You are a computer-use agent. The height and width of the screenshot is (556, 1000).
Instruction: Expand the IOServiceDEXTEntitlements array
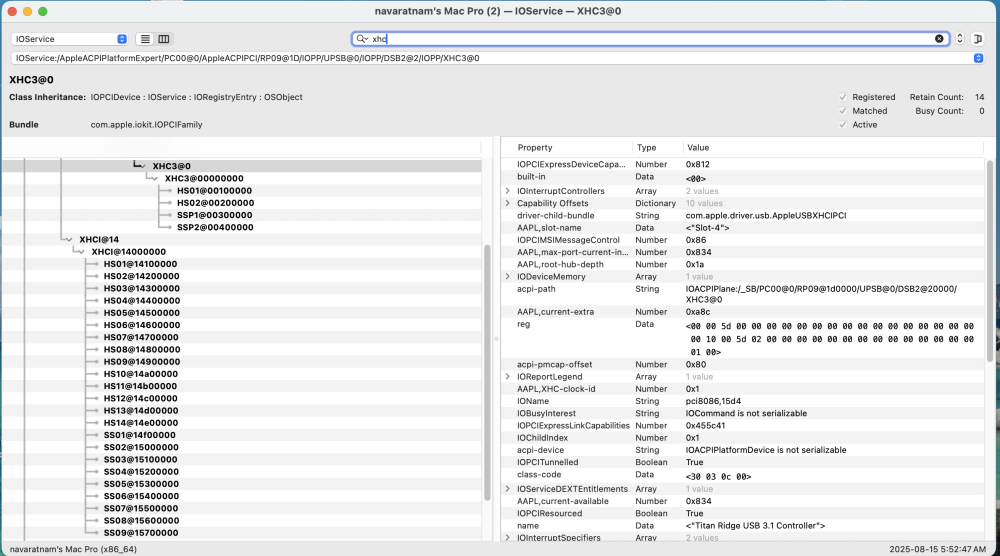[508, 489]
